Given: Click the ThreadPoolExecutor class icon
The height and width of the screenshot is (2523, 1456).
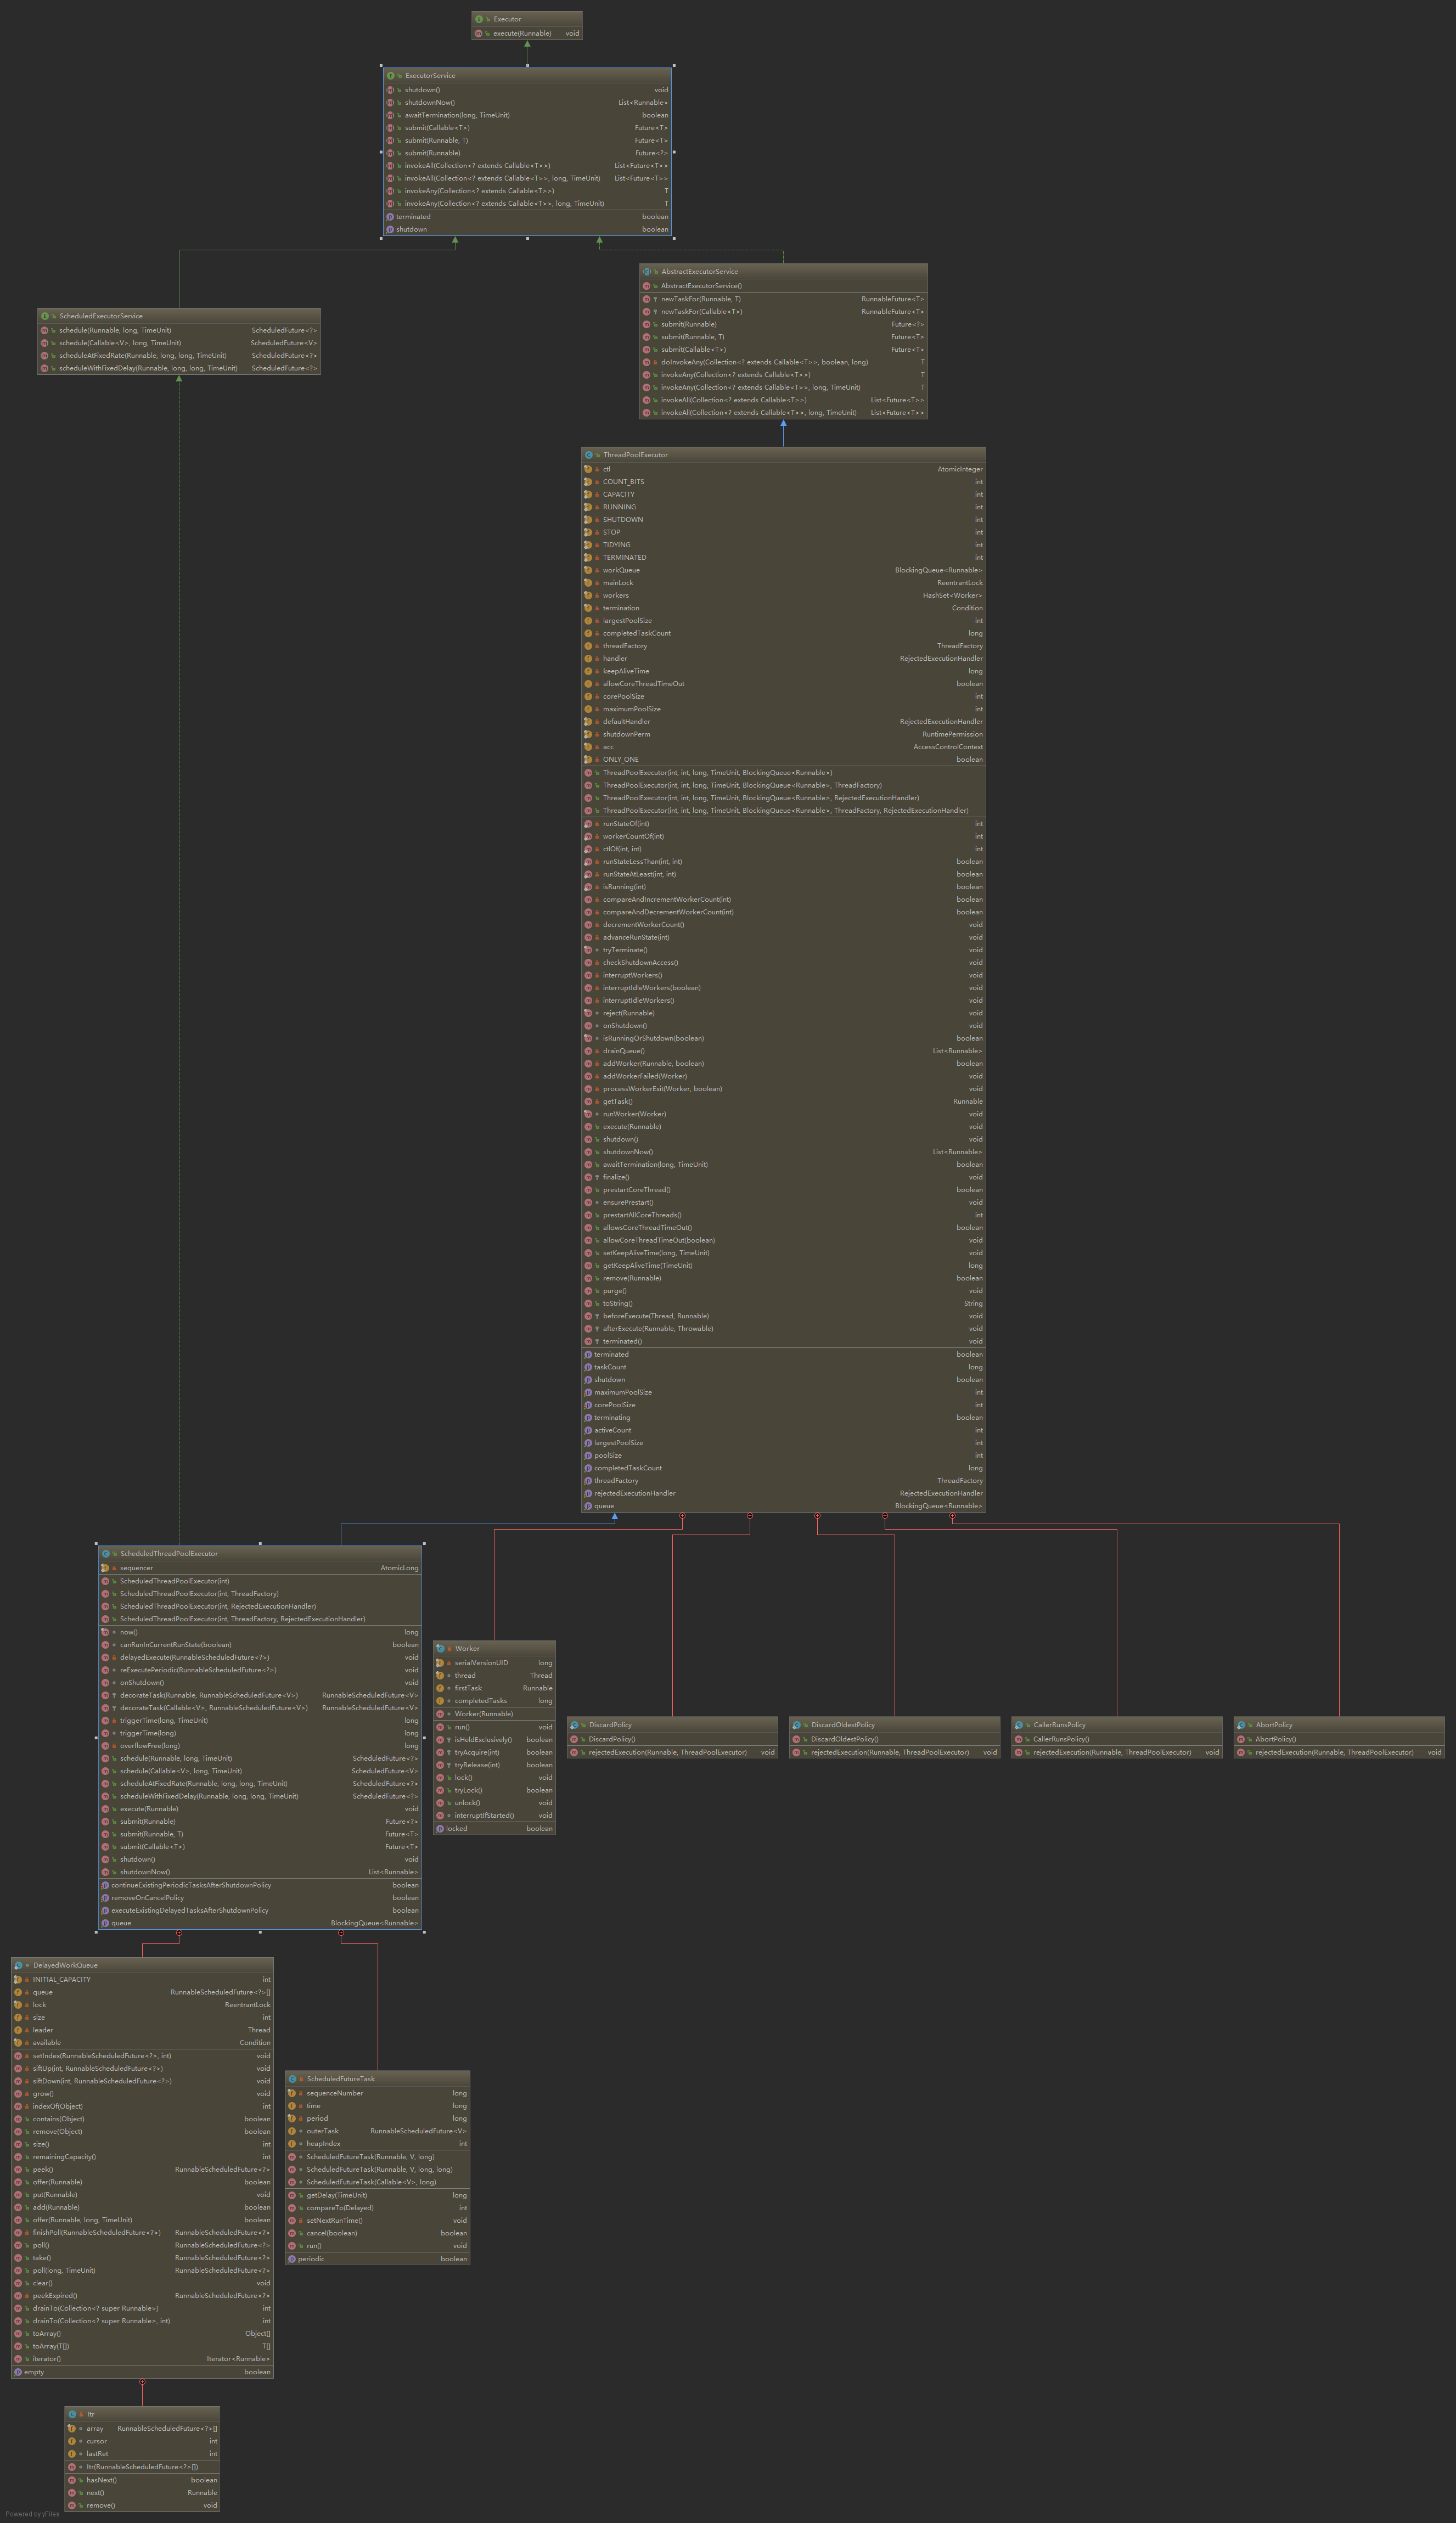Looking at the screenshot, I should pyautogui.click(x=588, y=455).
